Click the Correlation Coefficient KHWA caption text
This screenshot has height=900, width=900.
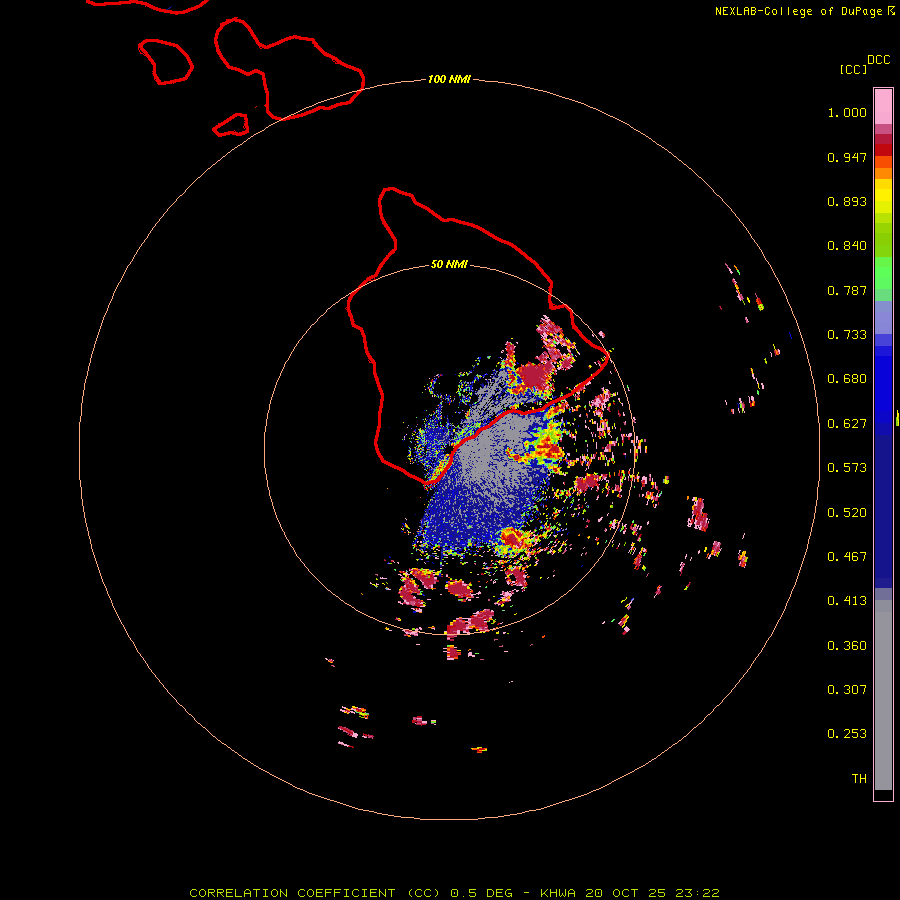(x=454, y=893)
